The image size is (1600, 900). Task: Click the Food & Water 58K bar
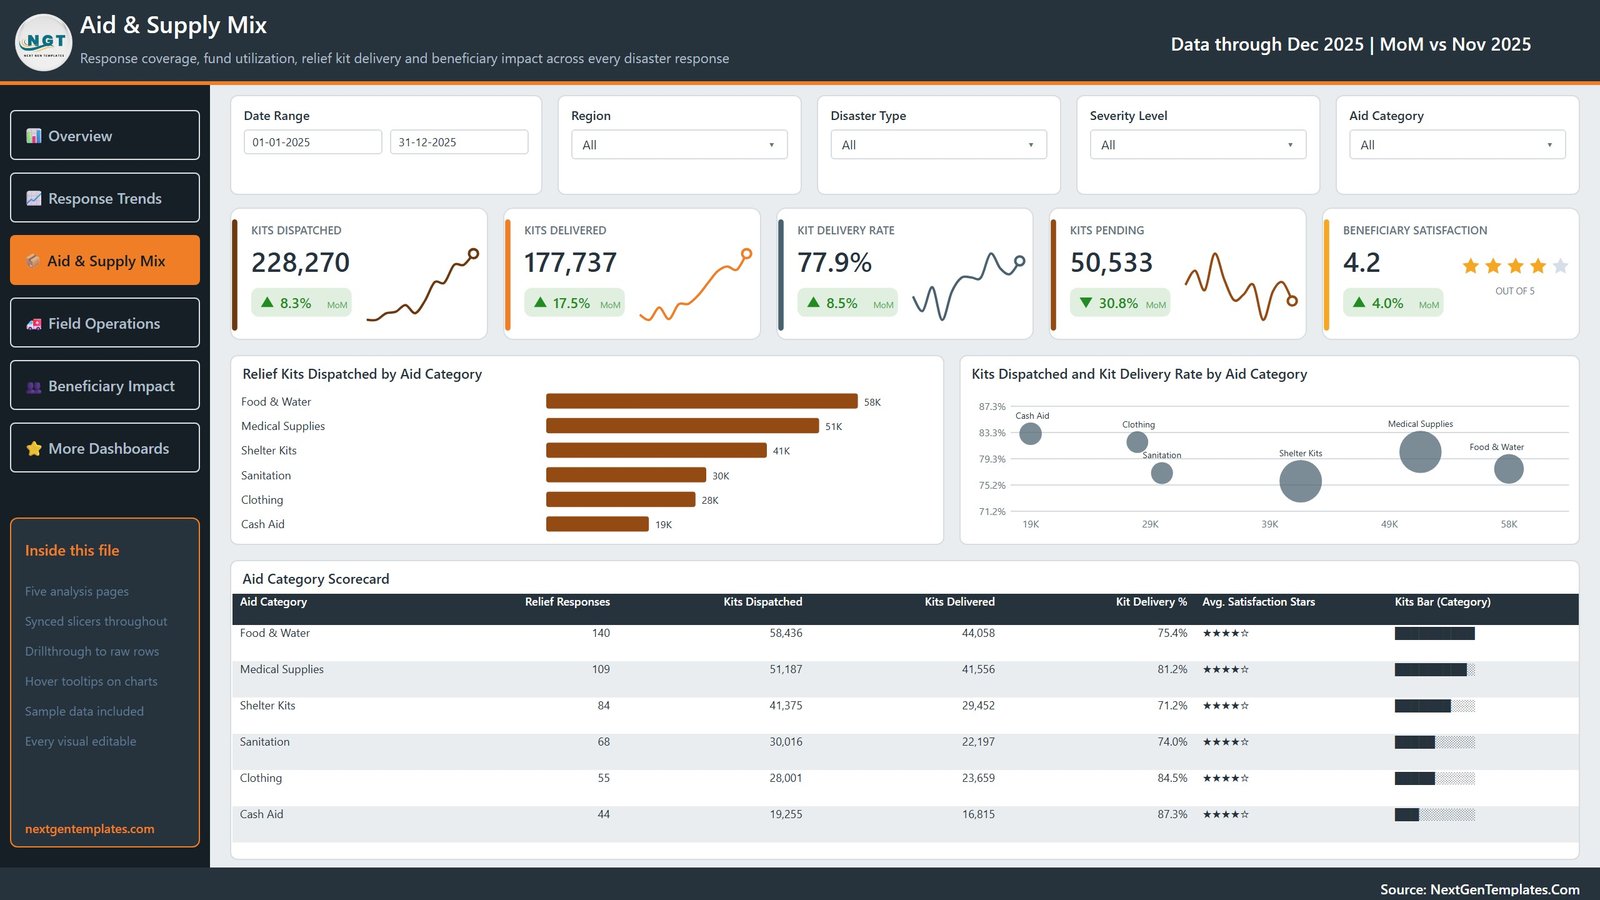pyautogui.click(x=702, y=401)
